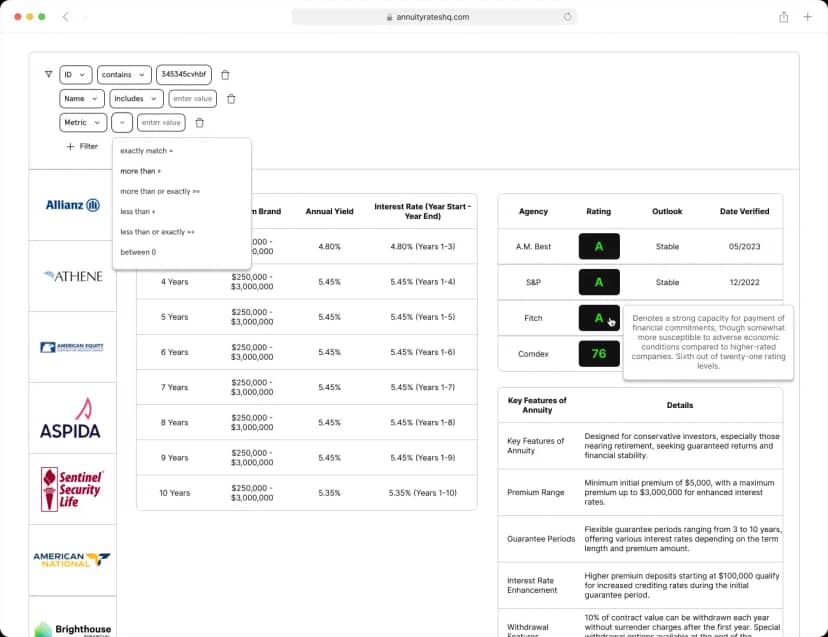The image size is (828, 637).
Task: Open the ID field dropdown
Action: (x=75, y=75)
